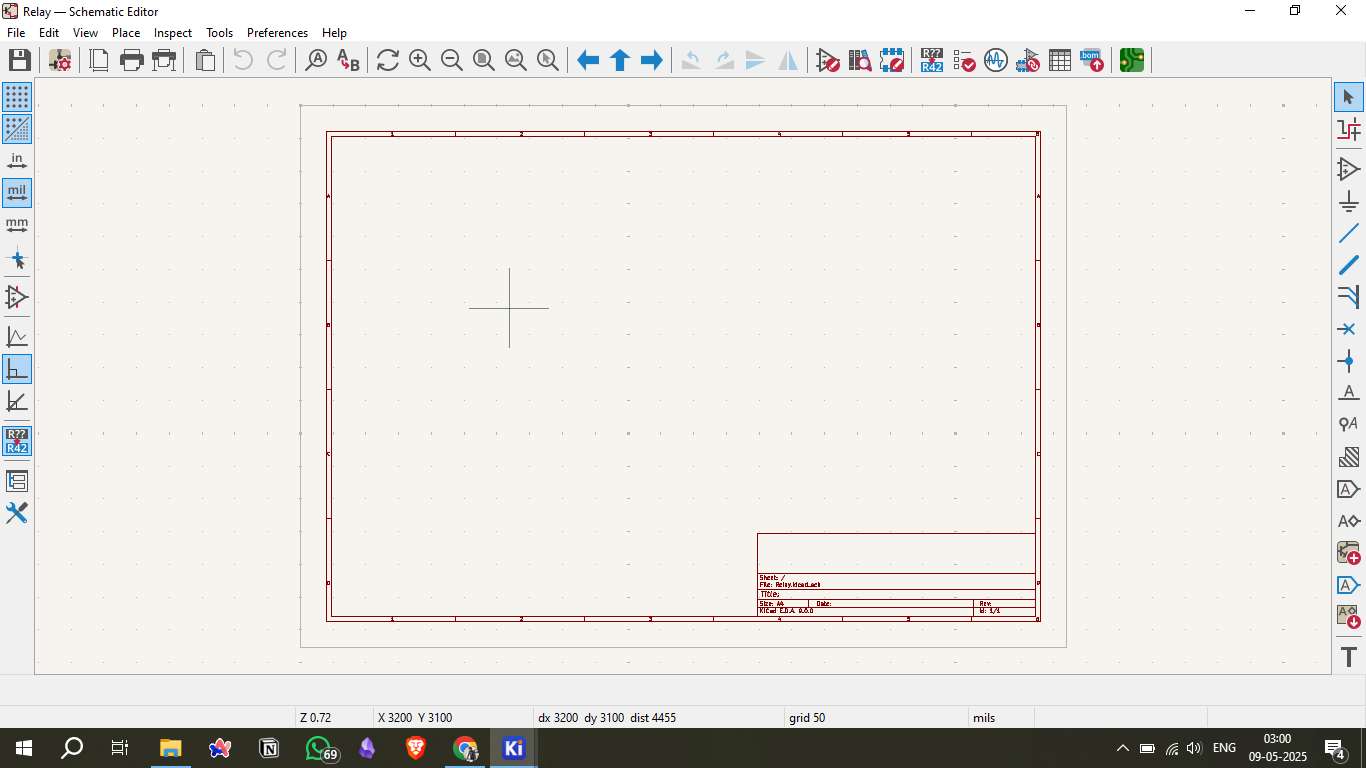Switch units to inches
Screen dimensions: 1366x768
[x=17, y=161]
